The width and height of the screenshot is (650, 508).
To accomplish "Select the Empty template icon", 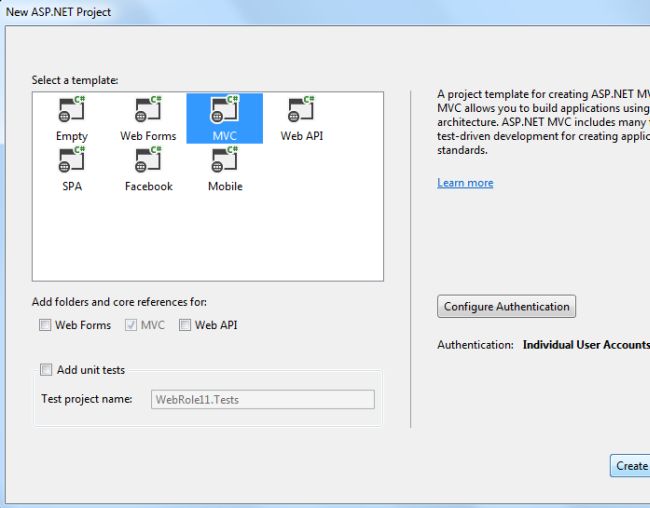I will (72, 109).
